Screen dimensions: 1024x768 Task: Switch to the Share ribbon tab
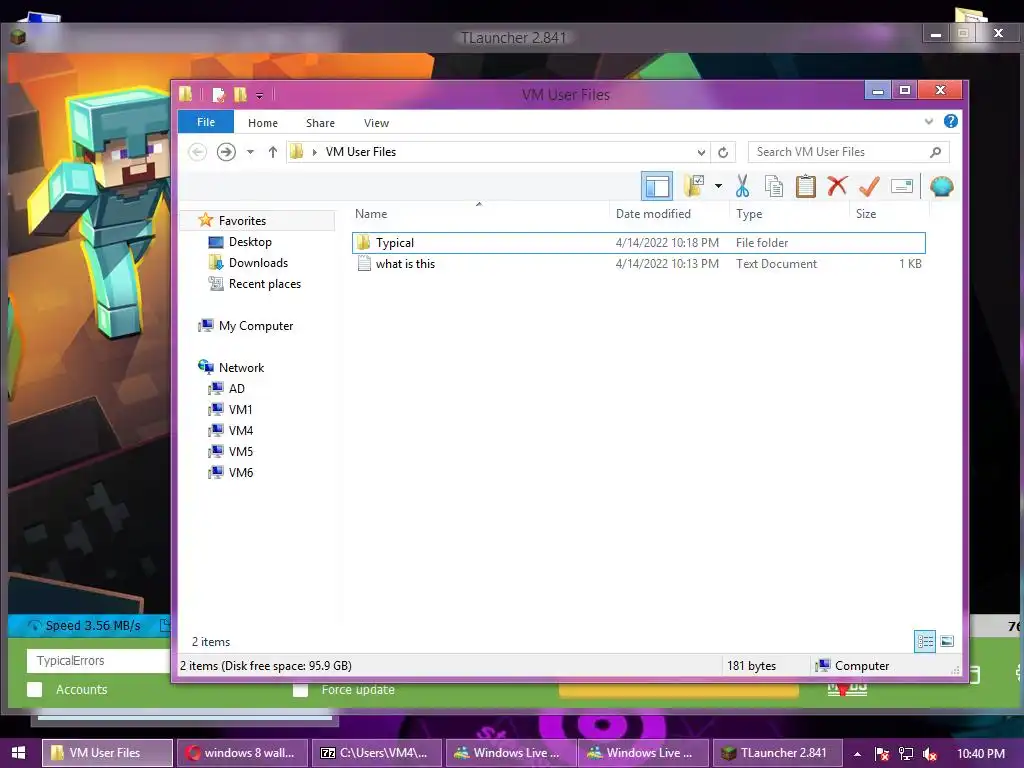320,123
